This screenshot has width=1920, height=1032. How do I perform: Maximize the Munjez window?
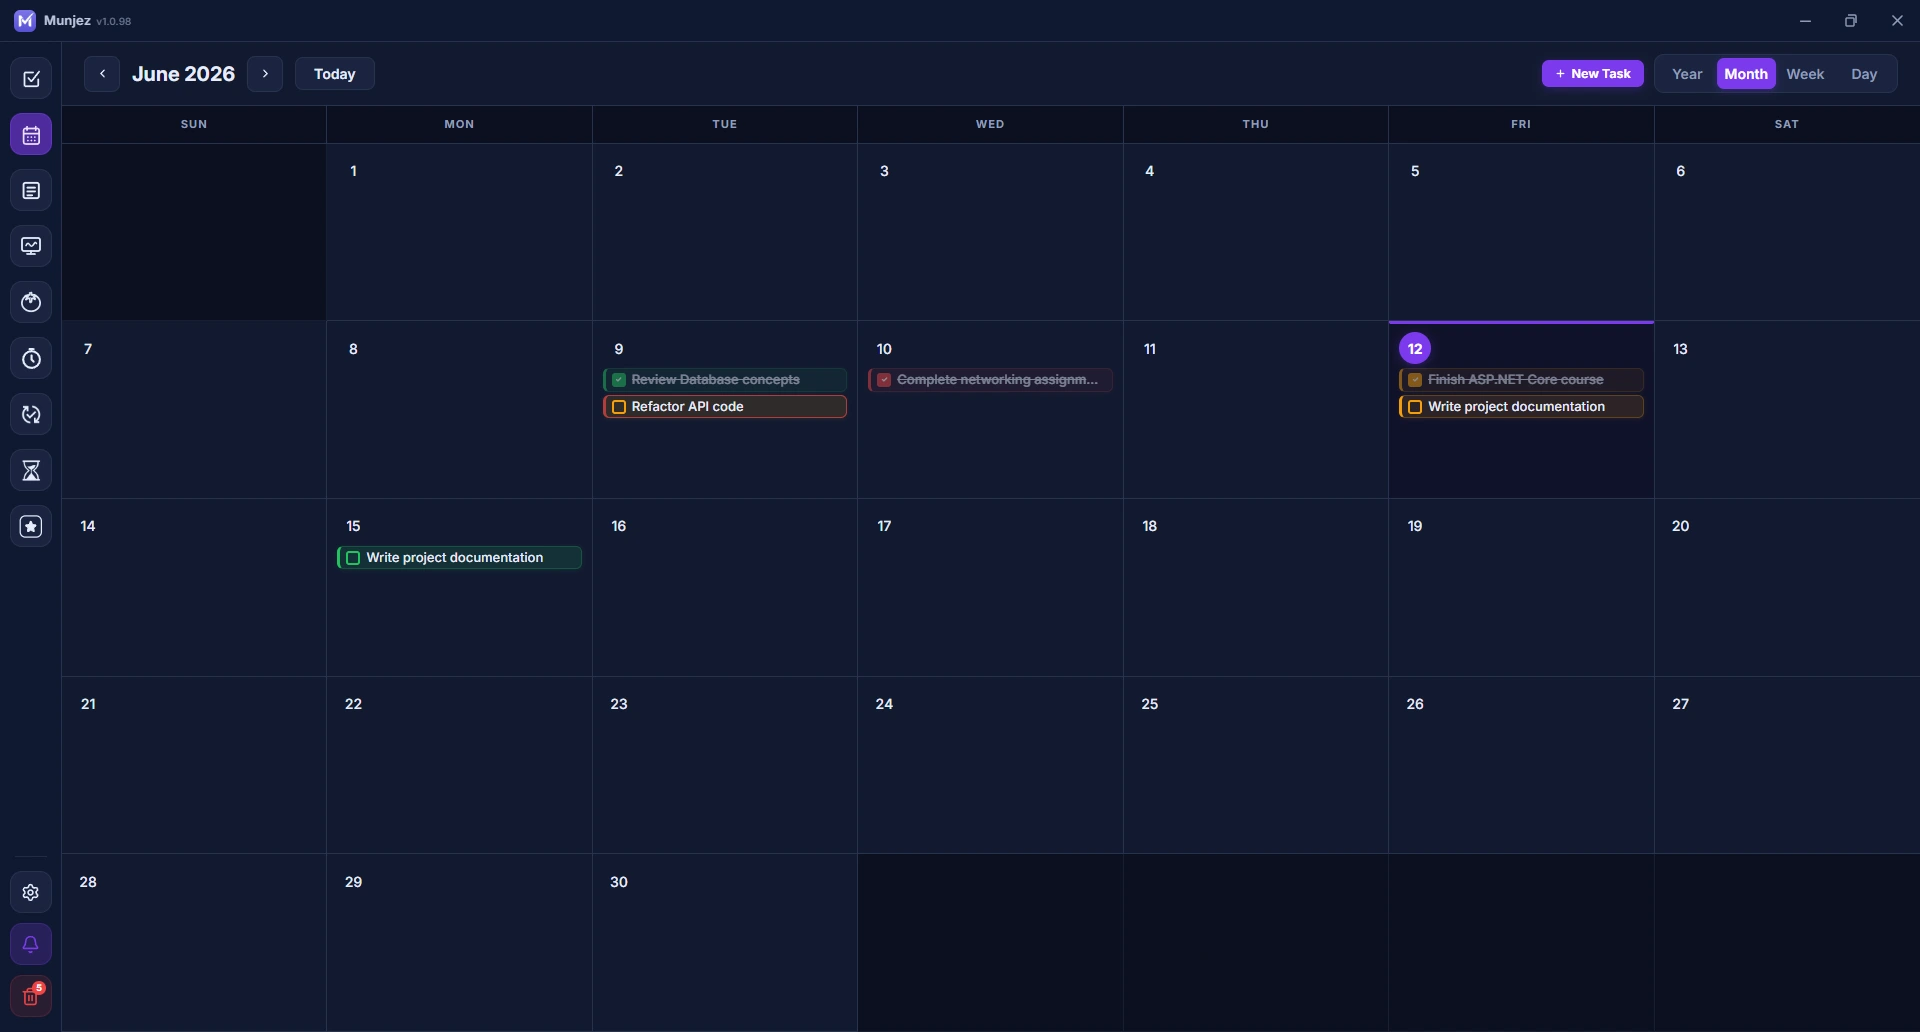click(1851, 21)
